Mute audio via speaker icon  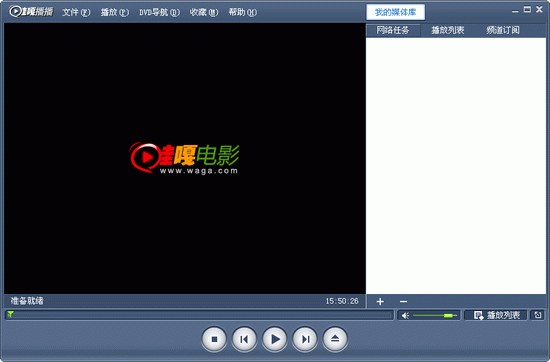tap(405, 316)
